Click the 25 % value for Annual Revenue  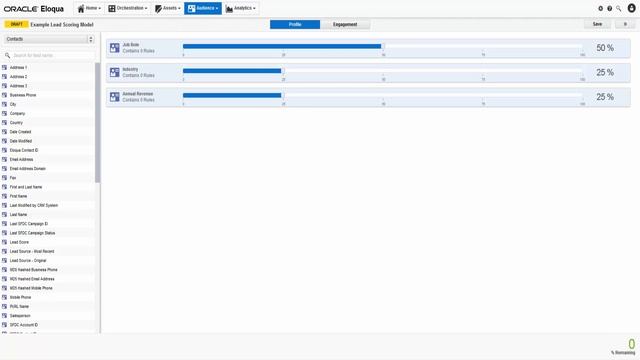point(605,97)
